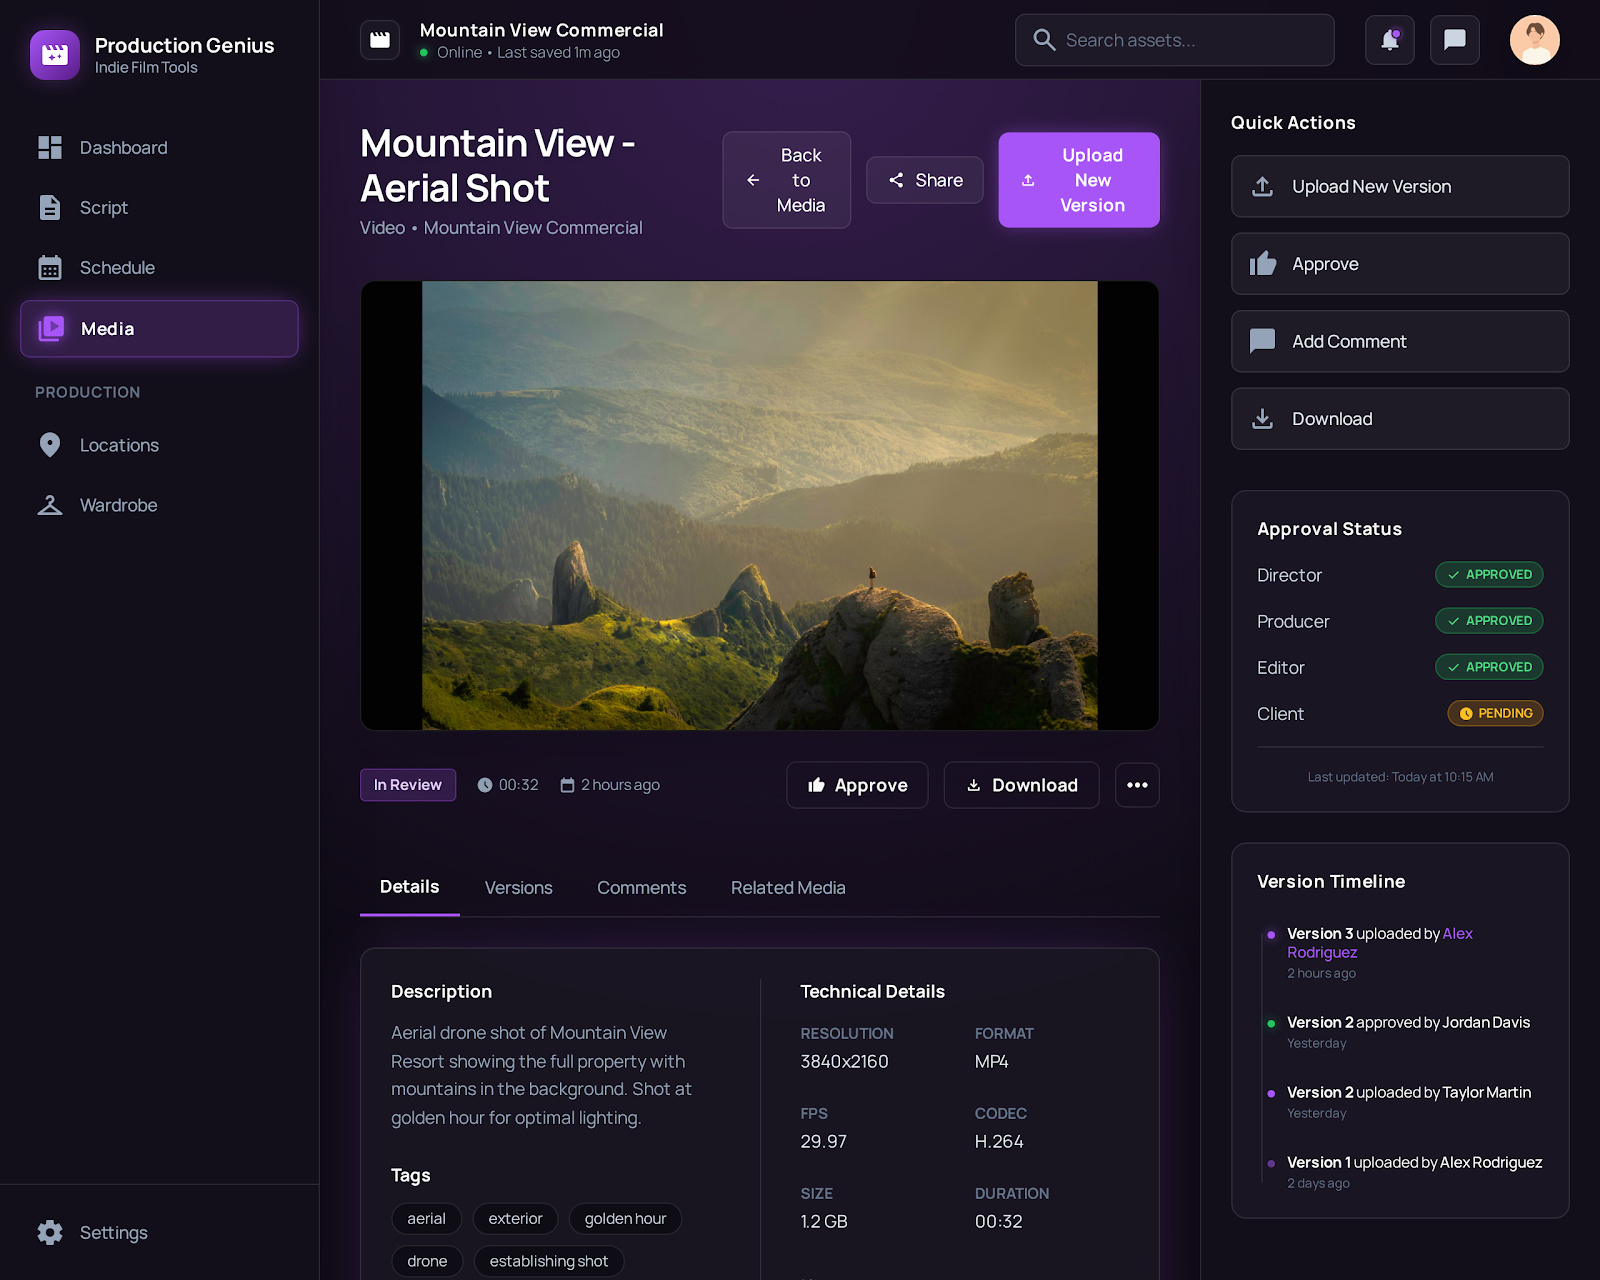Click the Search assets input field

1174,40
